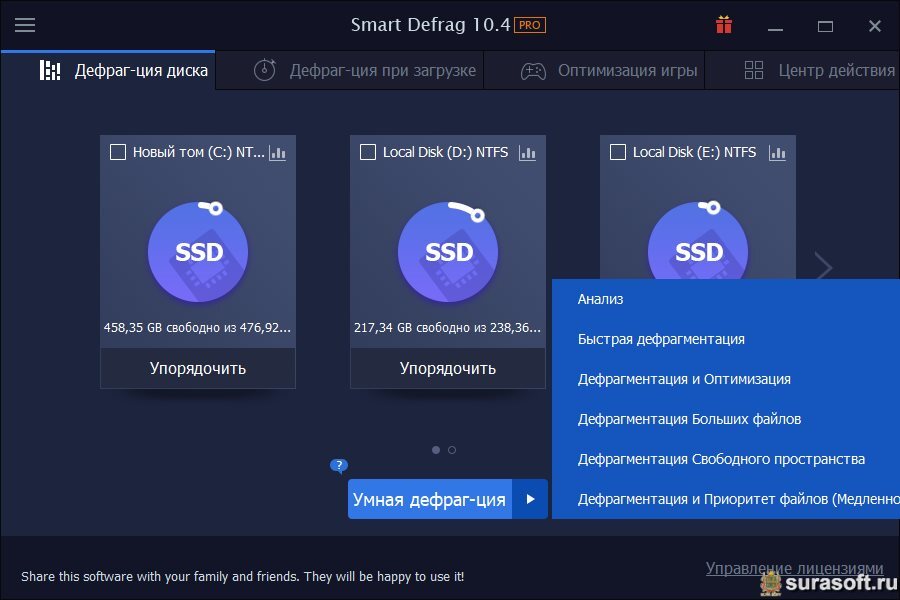Image resolution: width=900 pixels, height=600 pixels.
Task: Click the SSD disk graphic of drive E:
Action: (698, 241)
